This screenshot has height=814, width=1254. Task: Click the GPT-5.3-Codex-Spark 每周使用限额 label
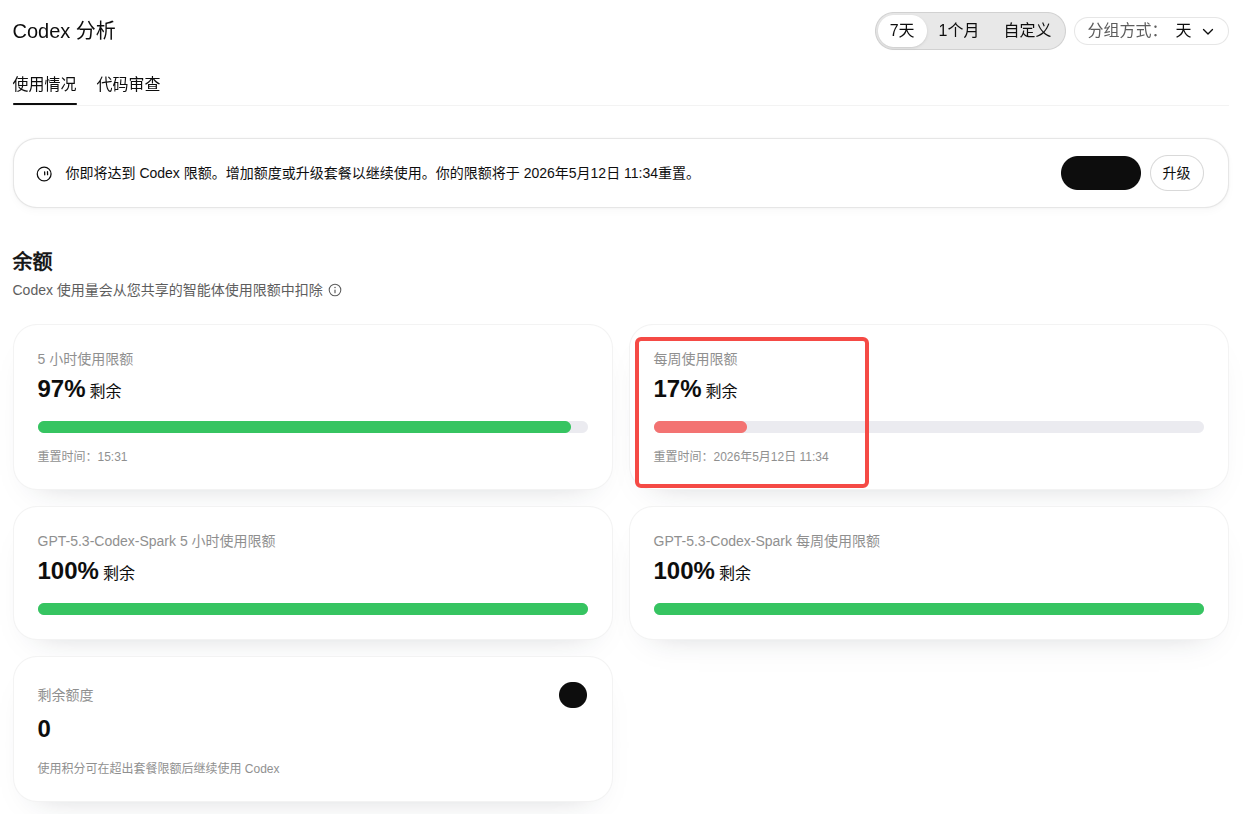click(767, 541)
